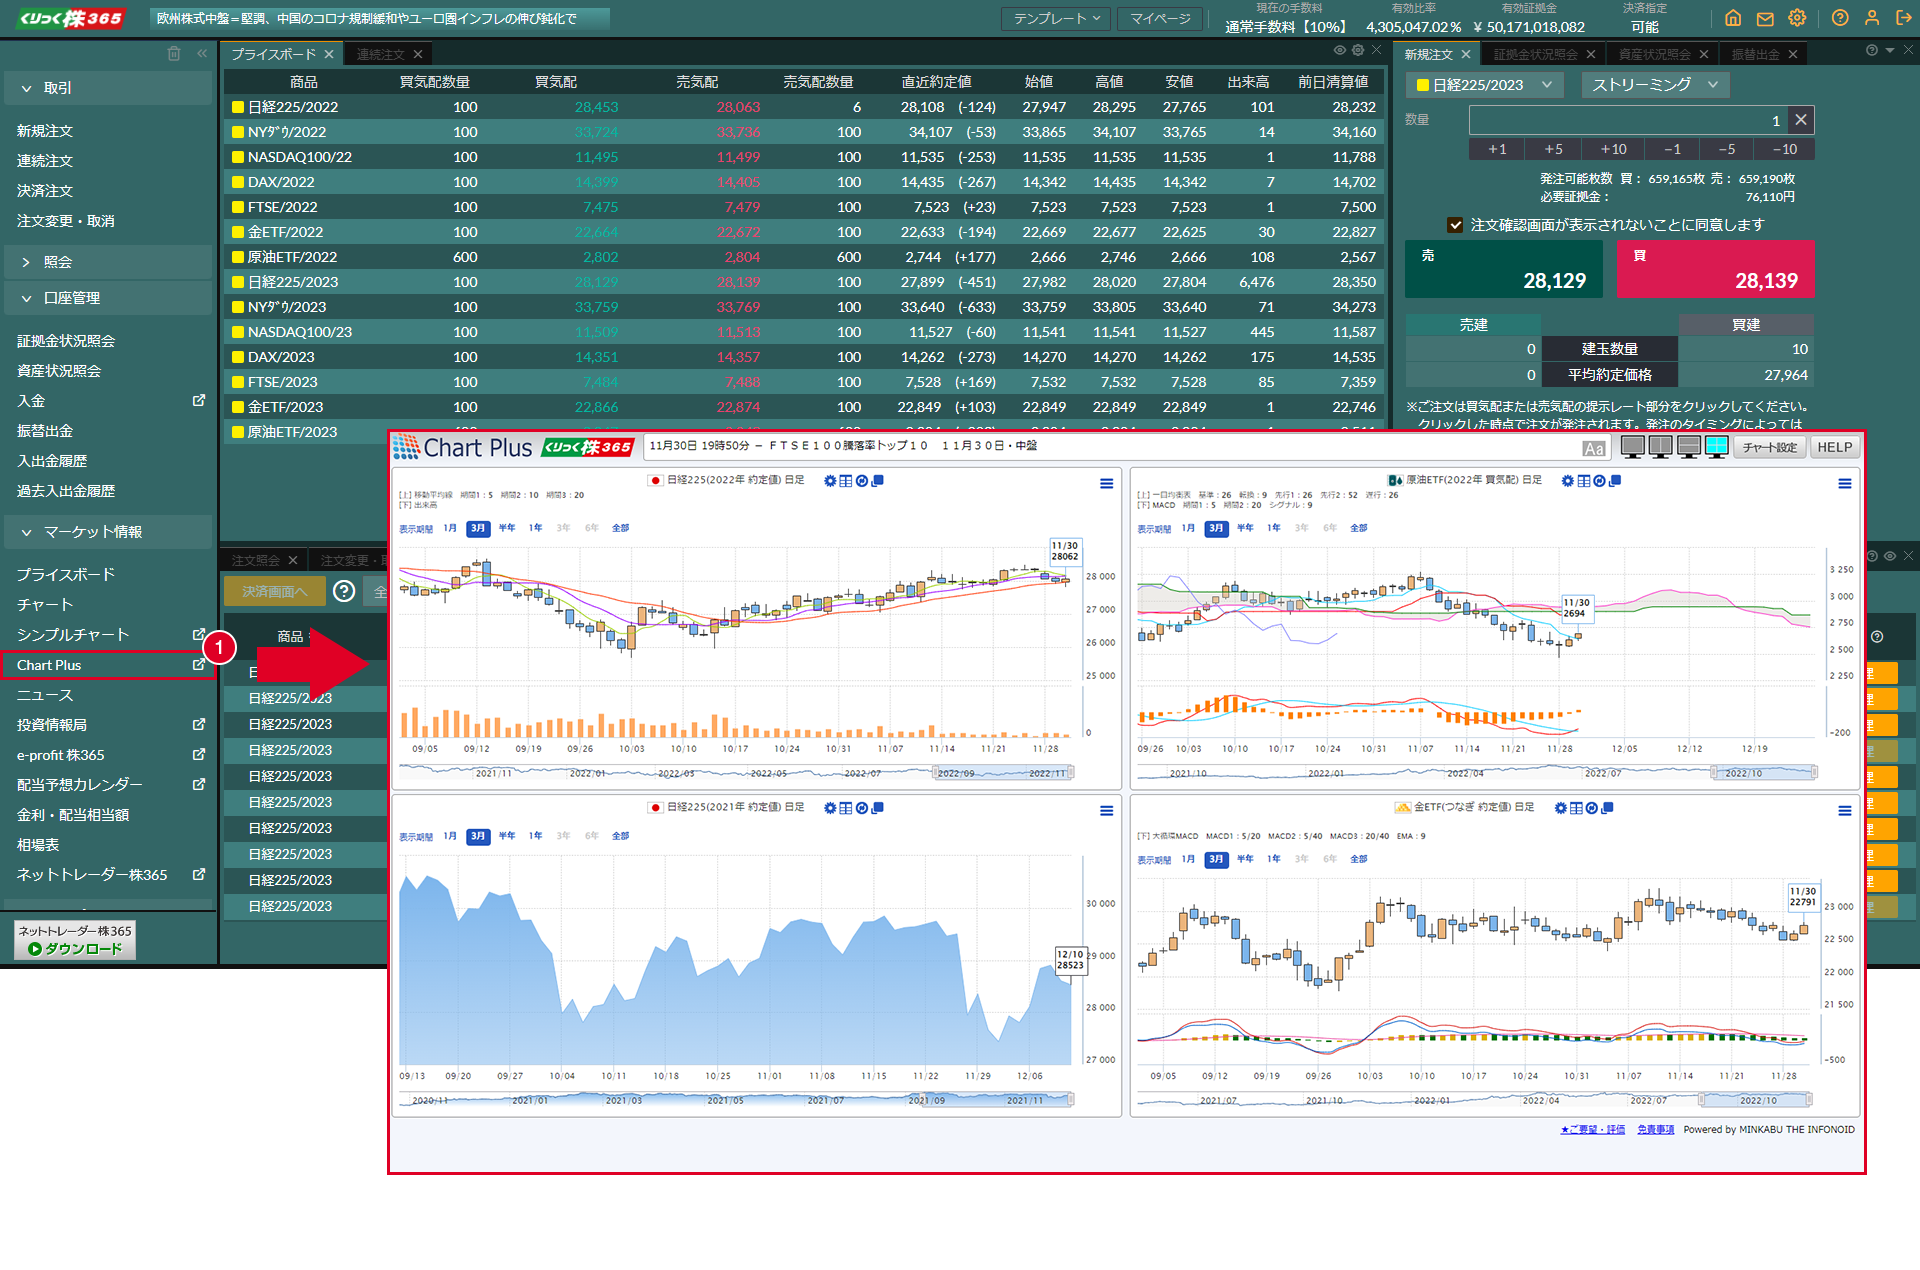
Task: Select four-pane chart layout icon
Action: tap(1717, 447)
